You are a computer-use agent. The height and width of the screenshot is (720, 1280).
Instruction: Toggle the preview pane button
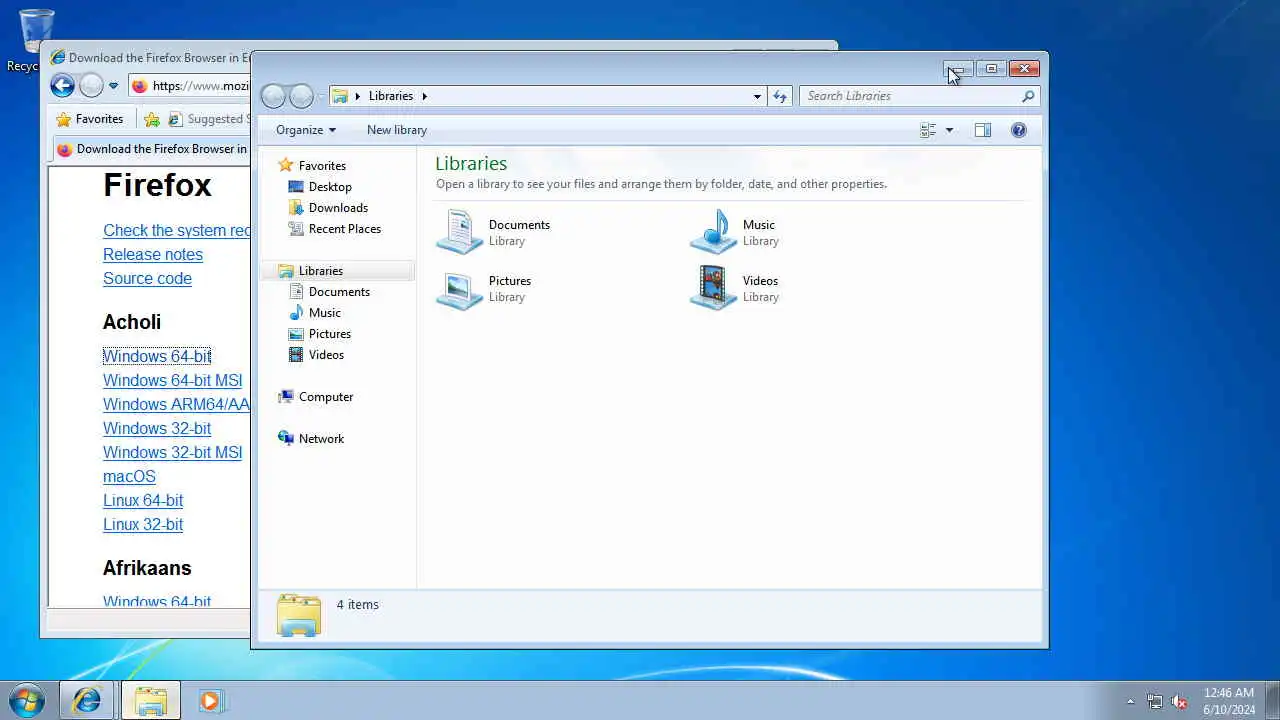(x=983, y=130)
